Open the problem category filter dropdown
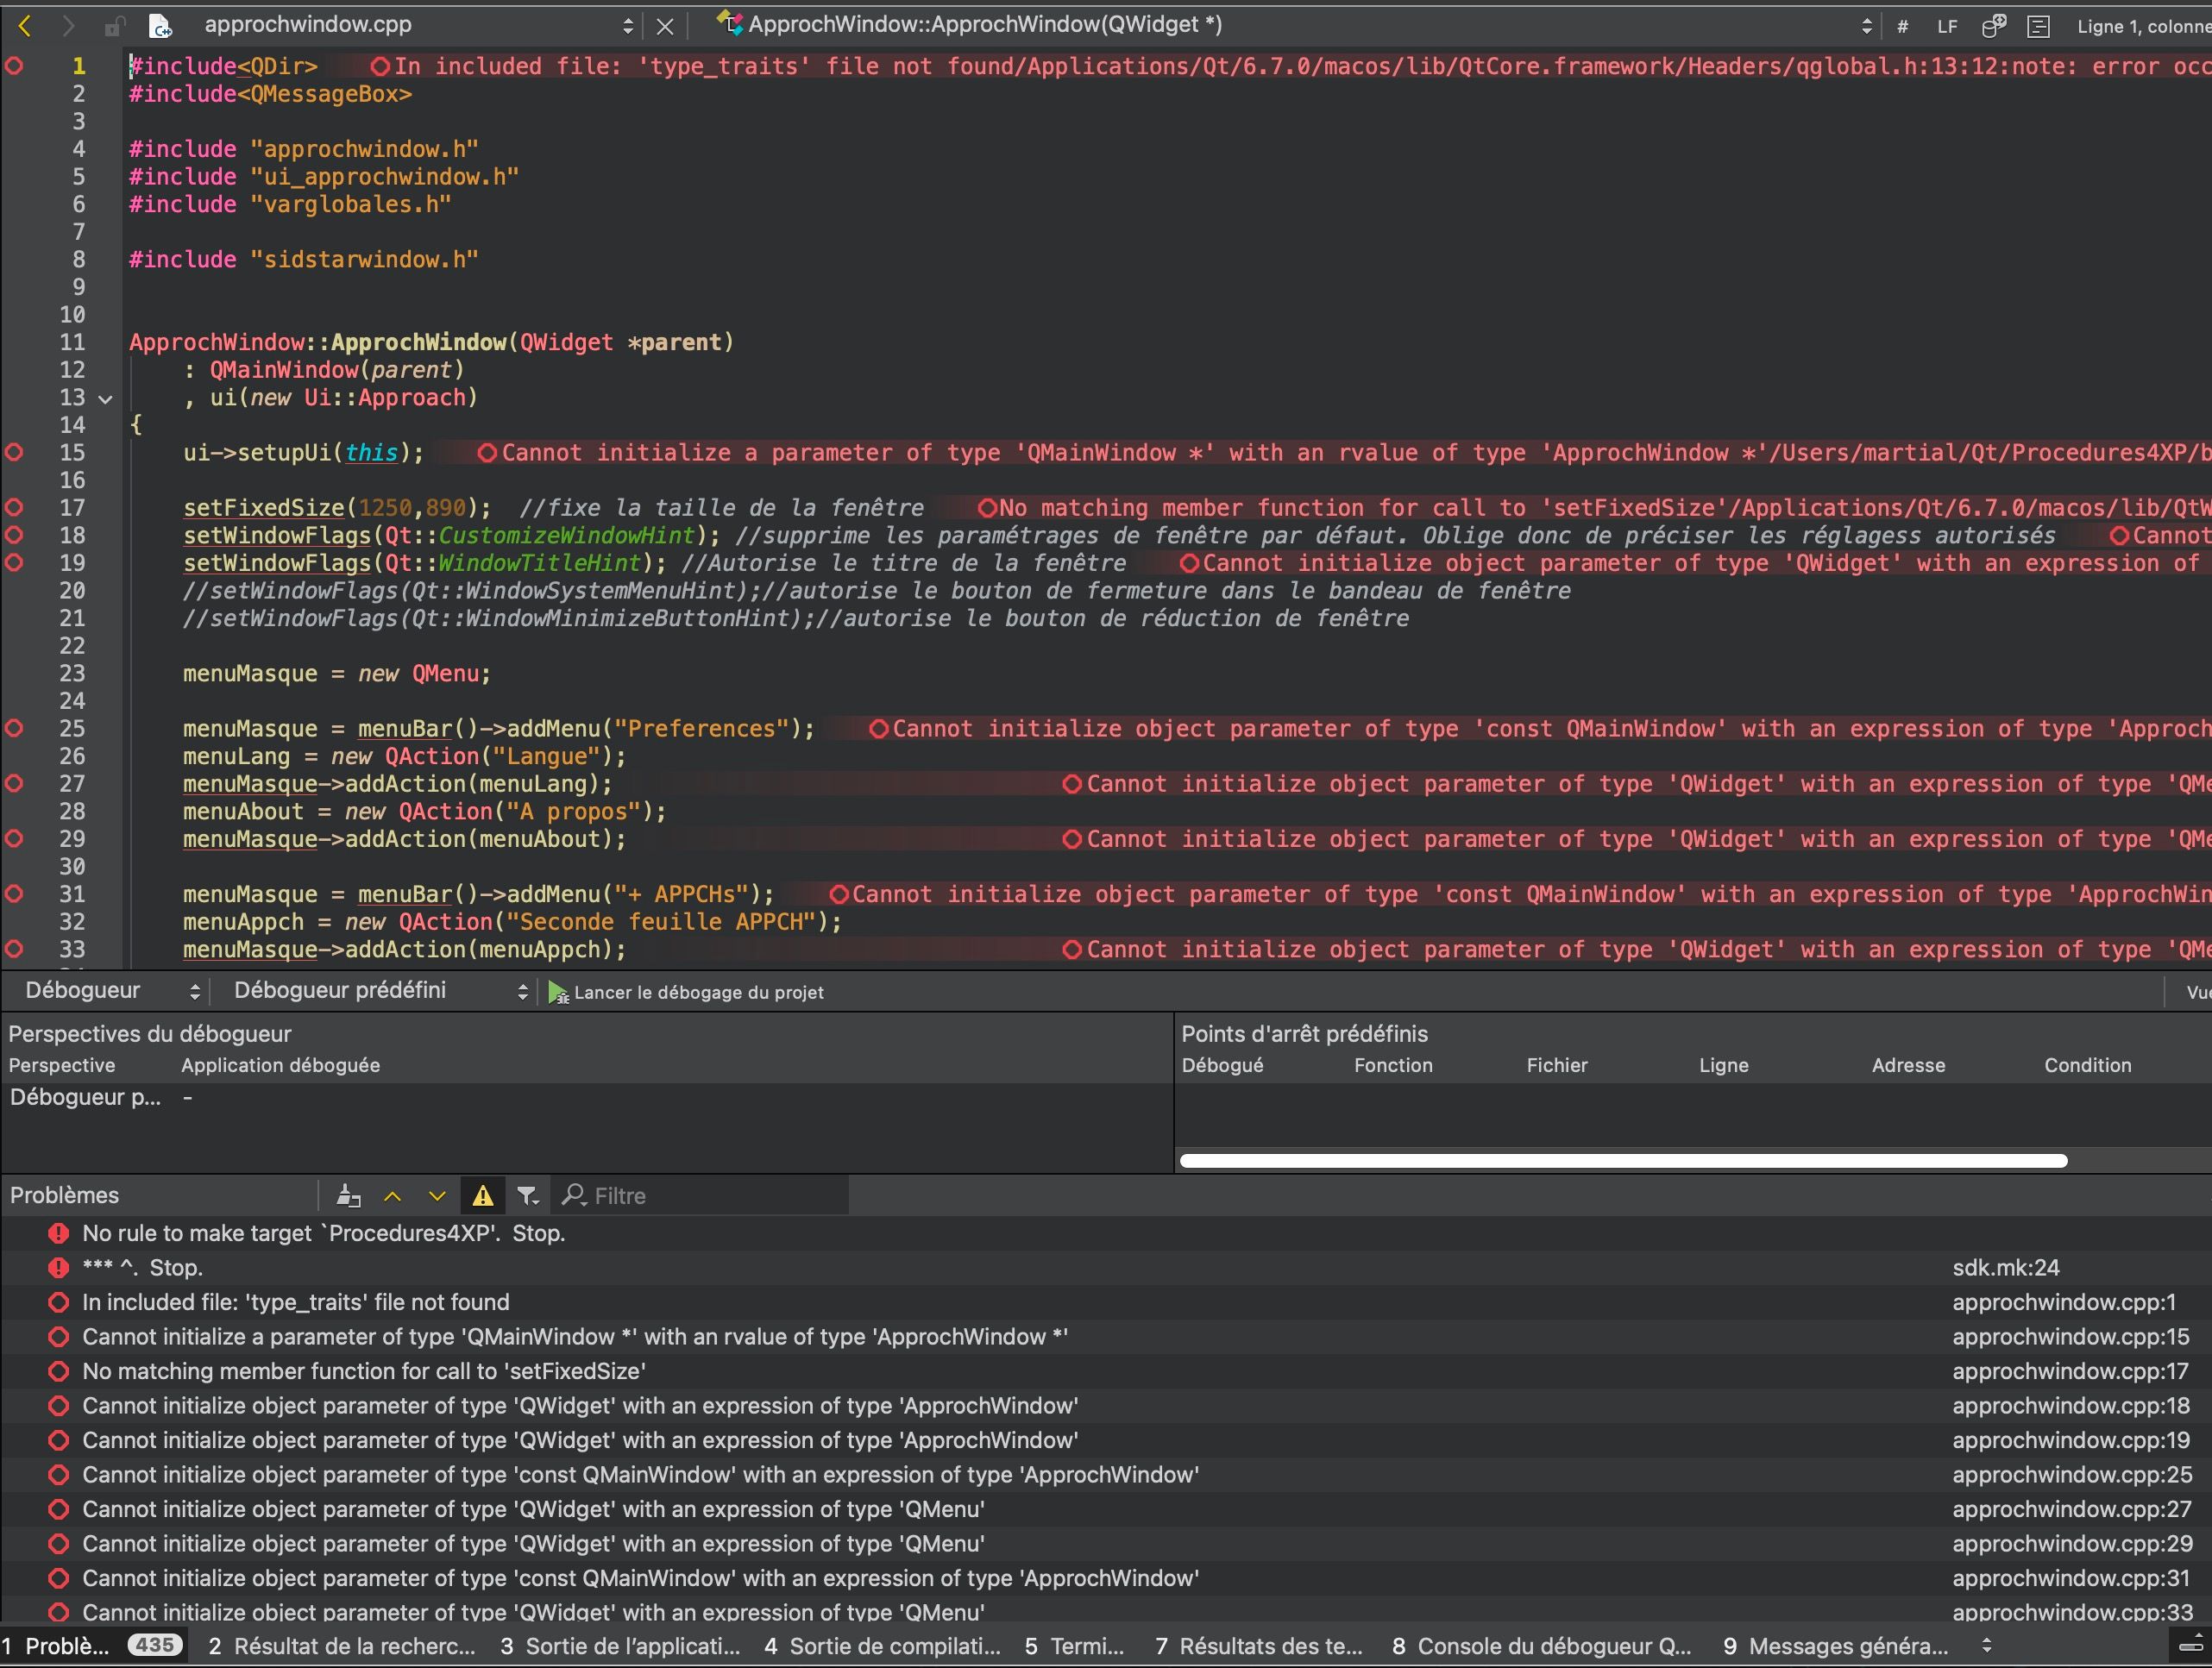Image resolution: width=2212 pixels, height=1668 pixels. click(x=528, y=1195)
